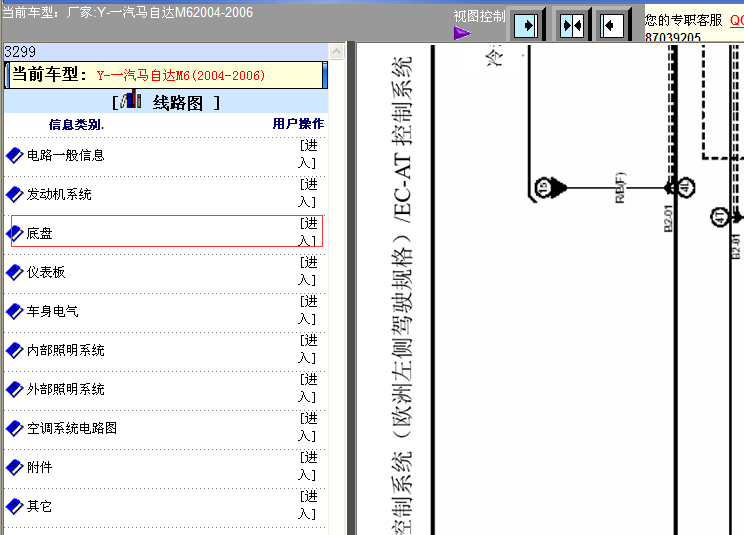This screenshot has height=535, width=744.
Task: Click the book icon beside 其它
Action: [15, 506]
